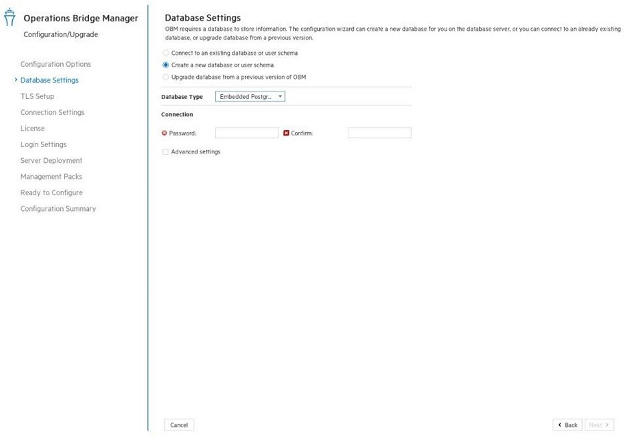Click the Back button
This screenshot has width=624, height=437.
point(567,425)
